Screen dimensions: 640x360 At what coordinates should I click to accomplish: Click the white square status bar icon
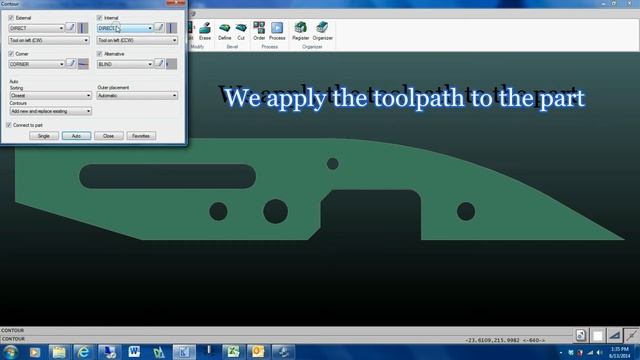tap(598, 336)
